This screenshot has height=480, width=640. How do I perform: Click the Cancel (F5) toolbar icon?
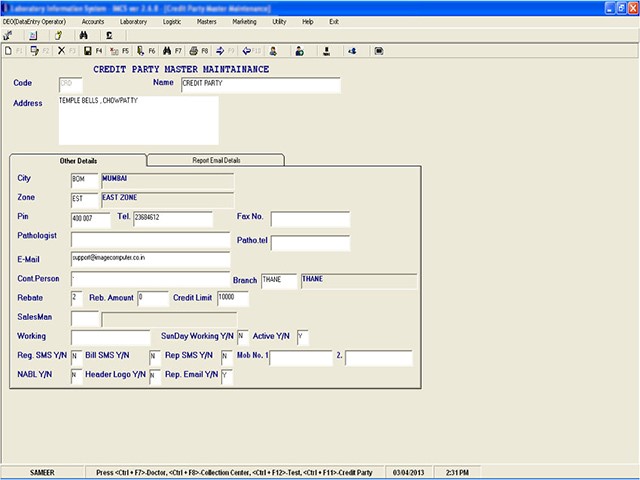(114, 51)
